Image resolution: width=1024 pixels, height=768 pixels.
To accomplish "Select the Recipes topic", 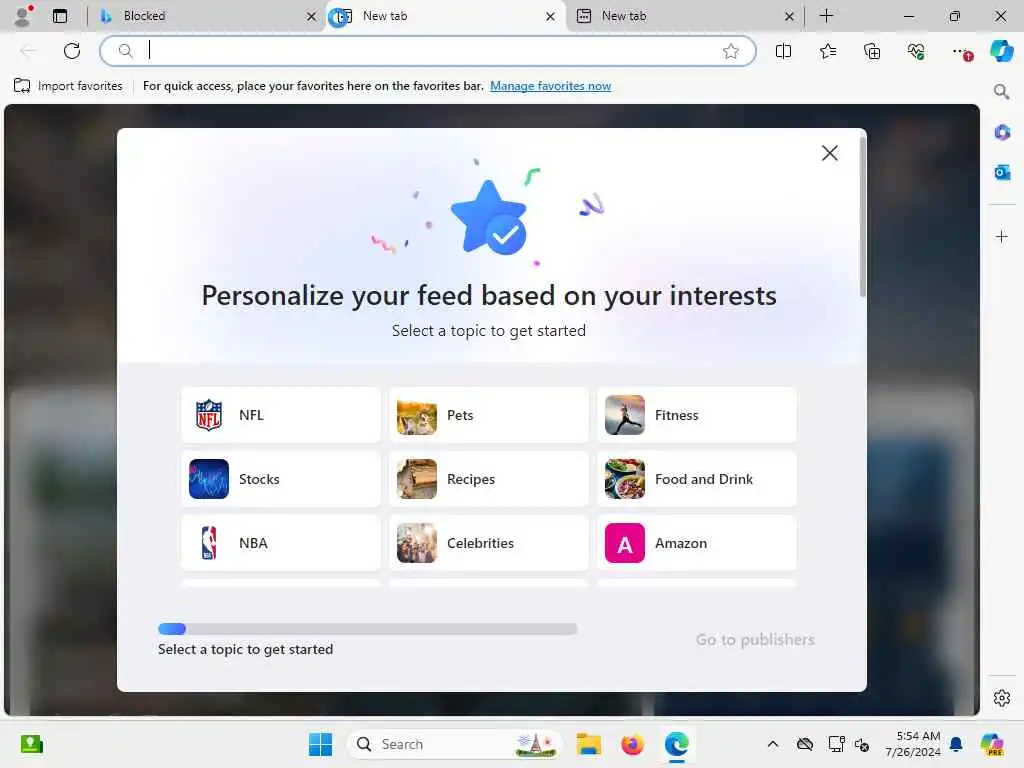I will pos(488,479).
